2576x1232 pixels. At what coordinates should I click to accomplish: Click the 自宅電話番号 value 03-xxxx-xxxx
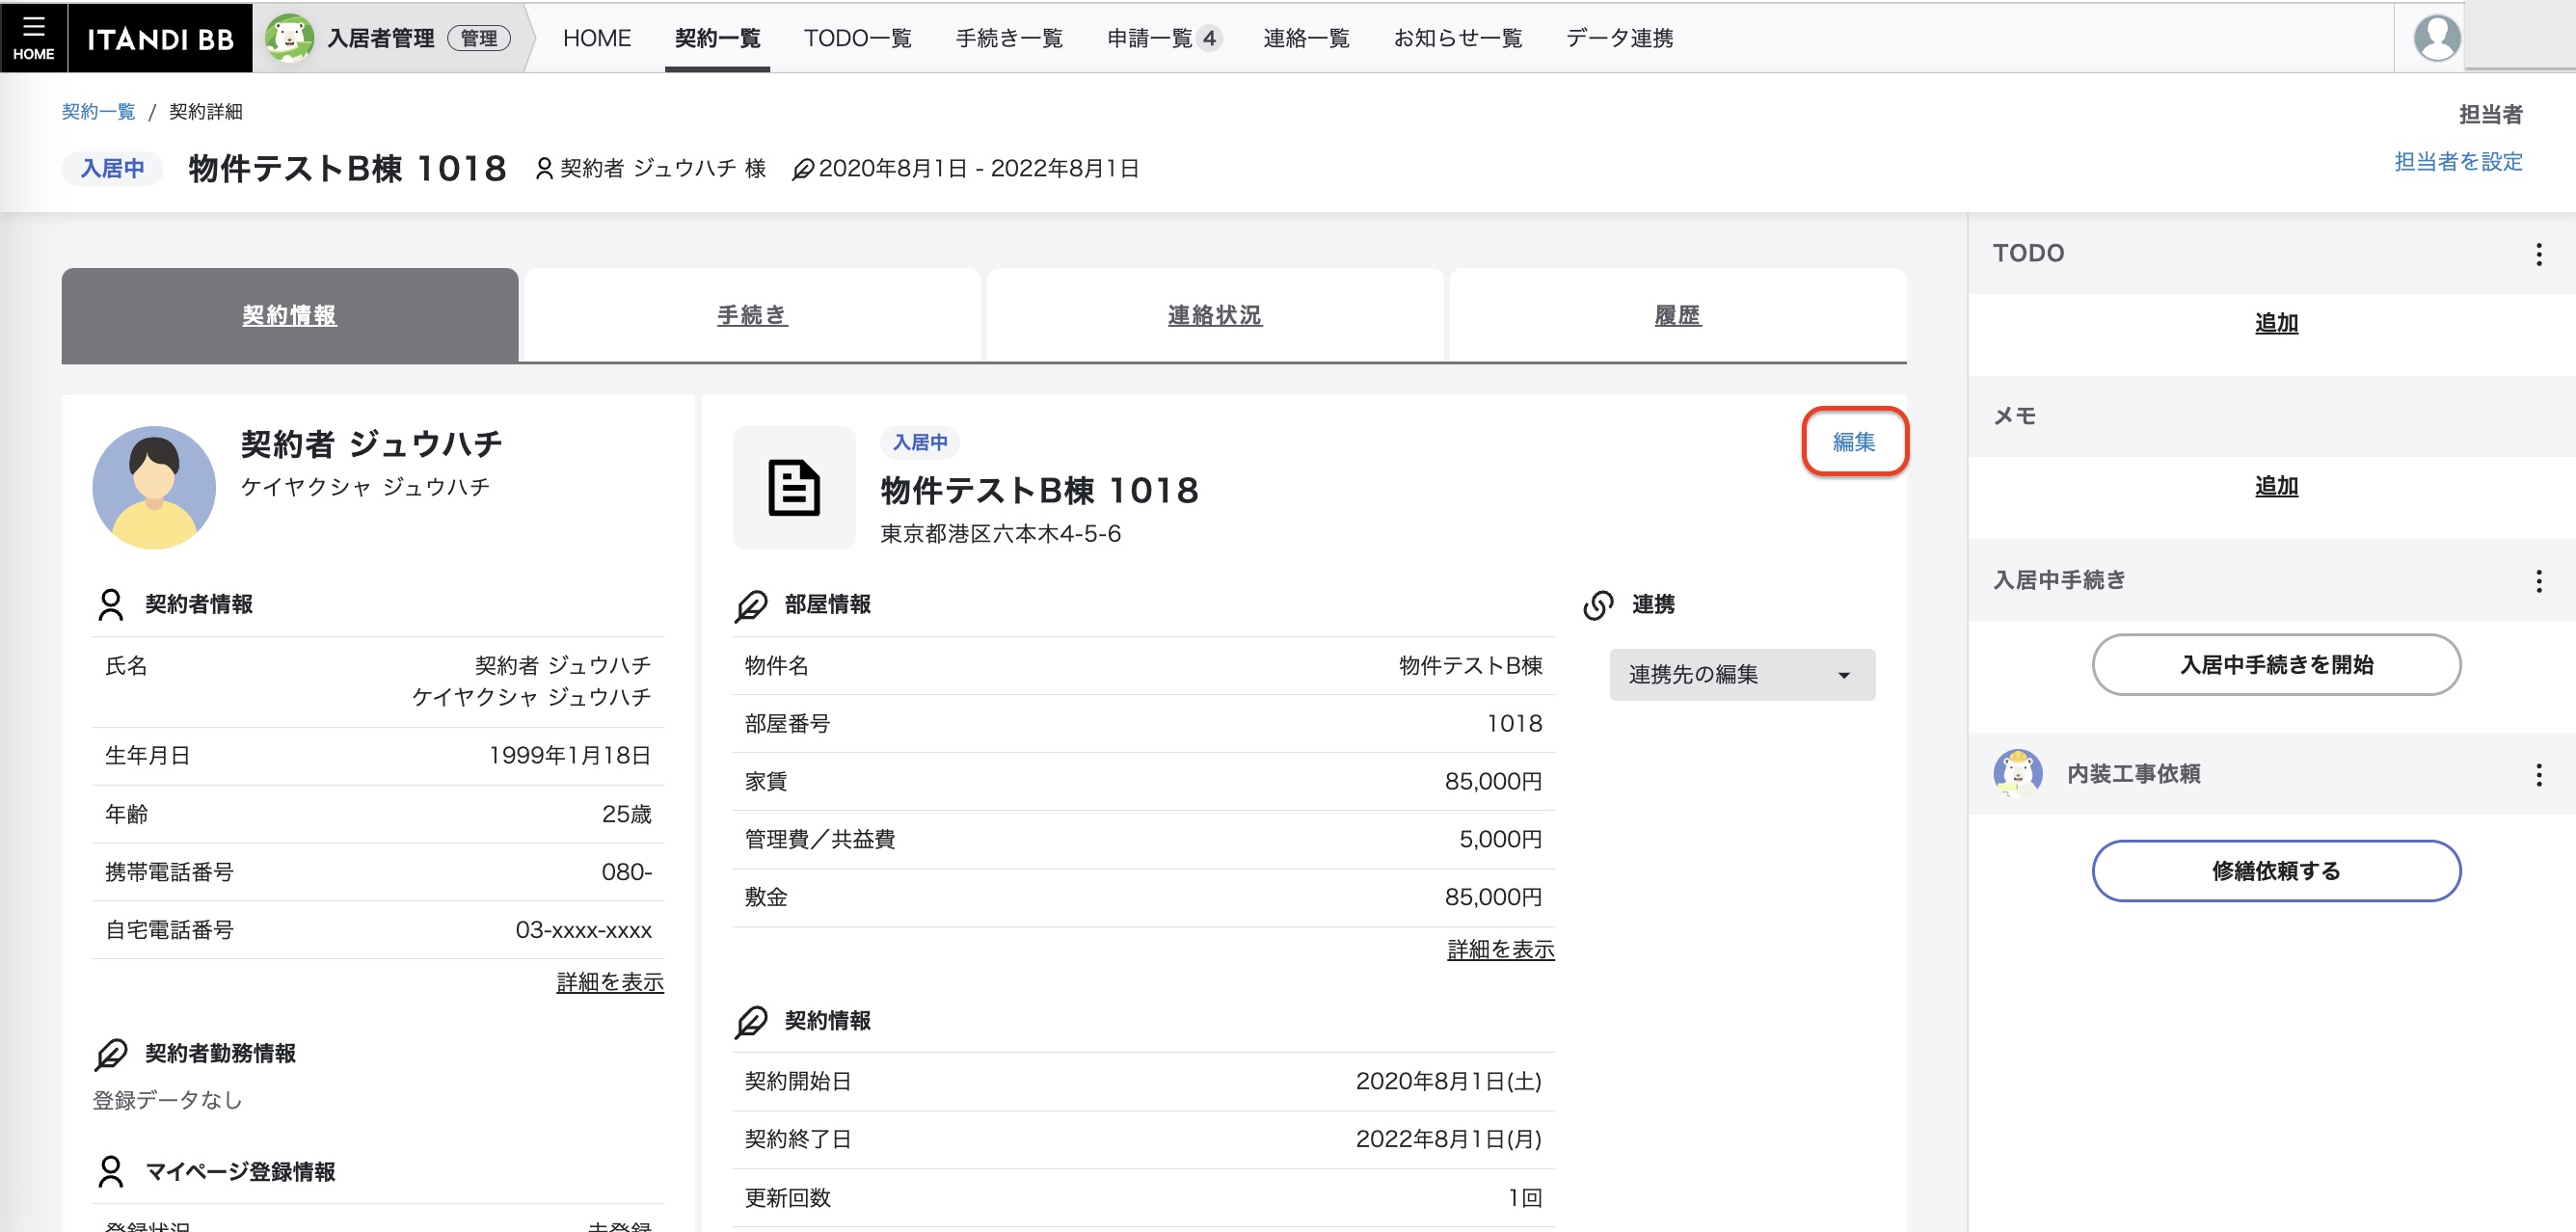(x=583, y=930)
